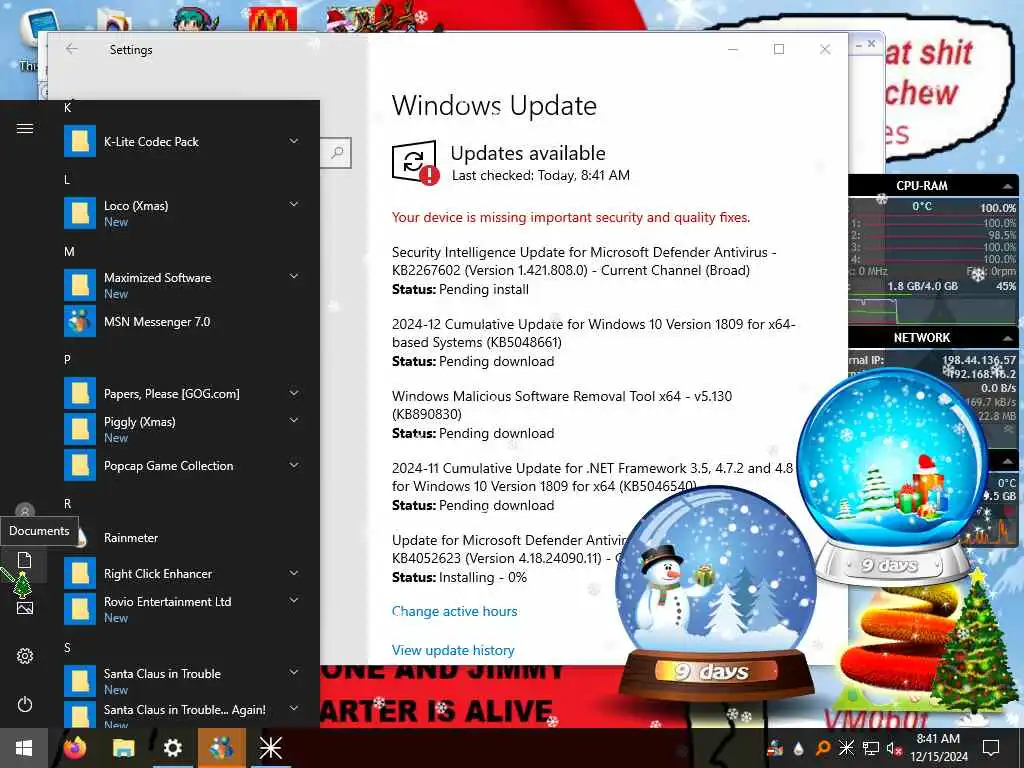This screenshot has width=1024, height=768.
Task: Jump to letter P app group header
Action: (67, 360)
